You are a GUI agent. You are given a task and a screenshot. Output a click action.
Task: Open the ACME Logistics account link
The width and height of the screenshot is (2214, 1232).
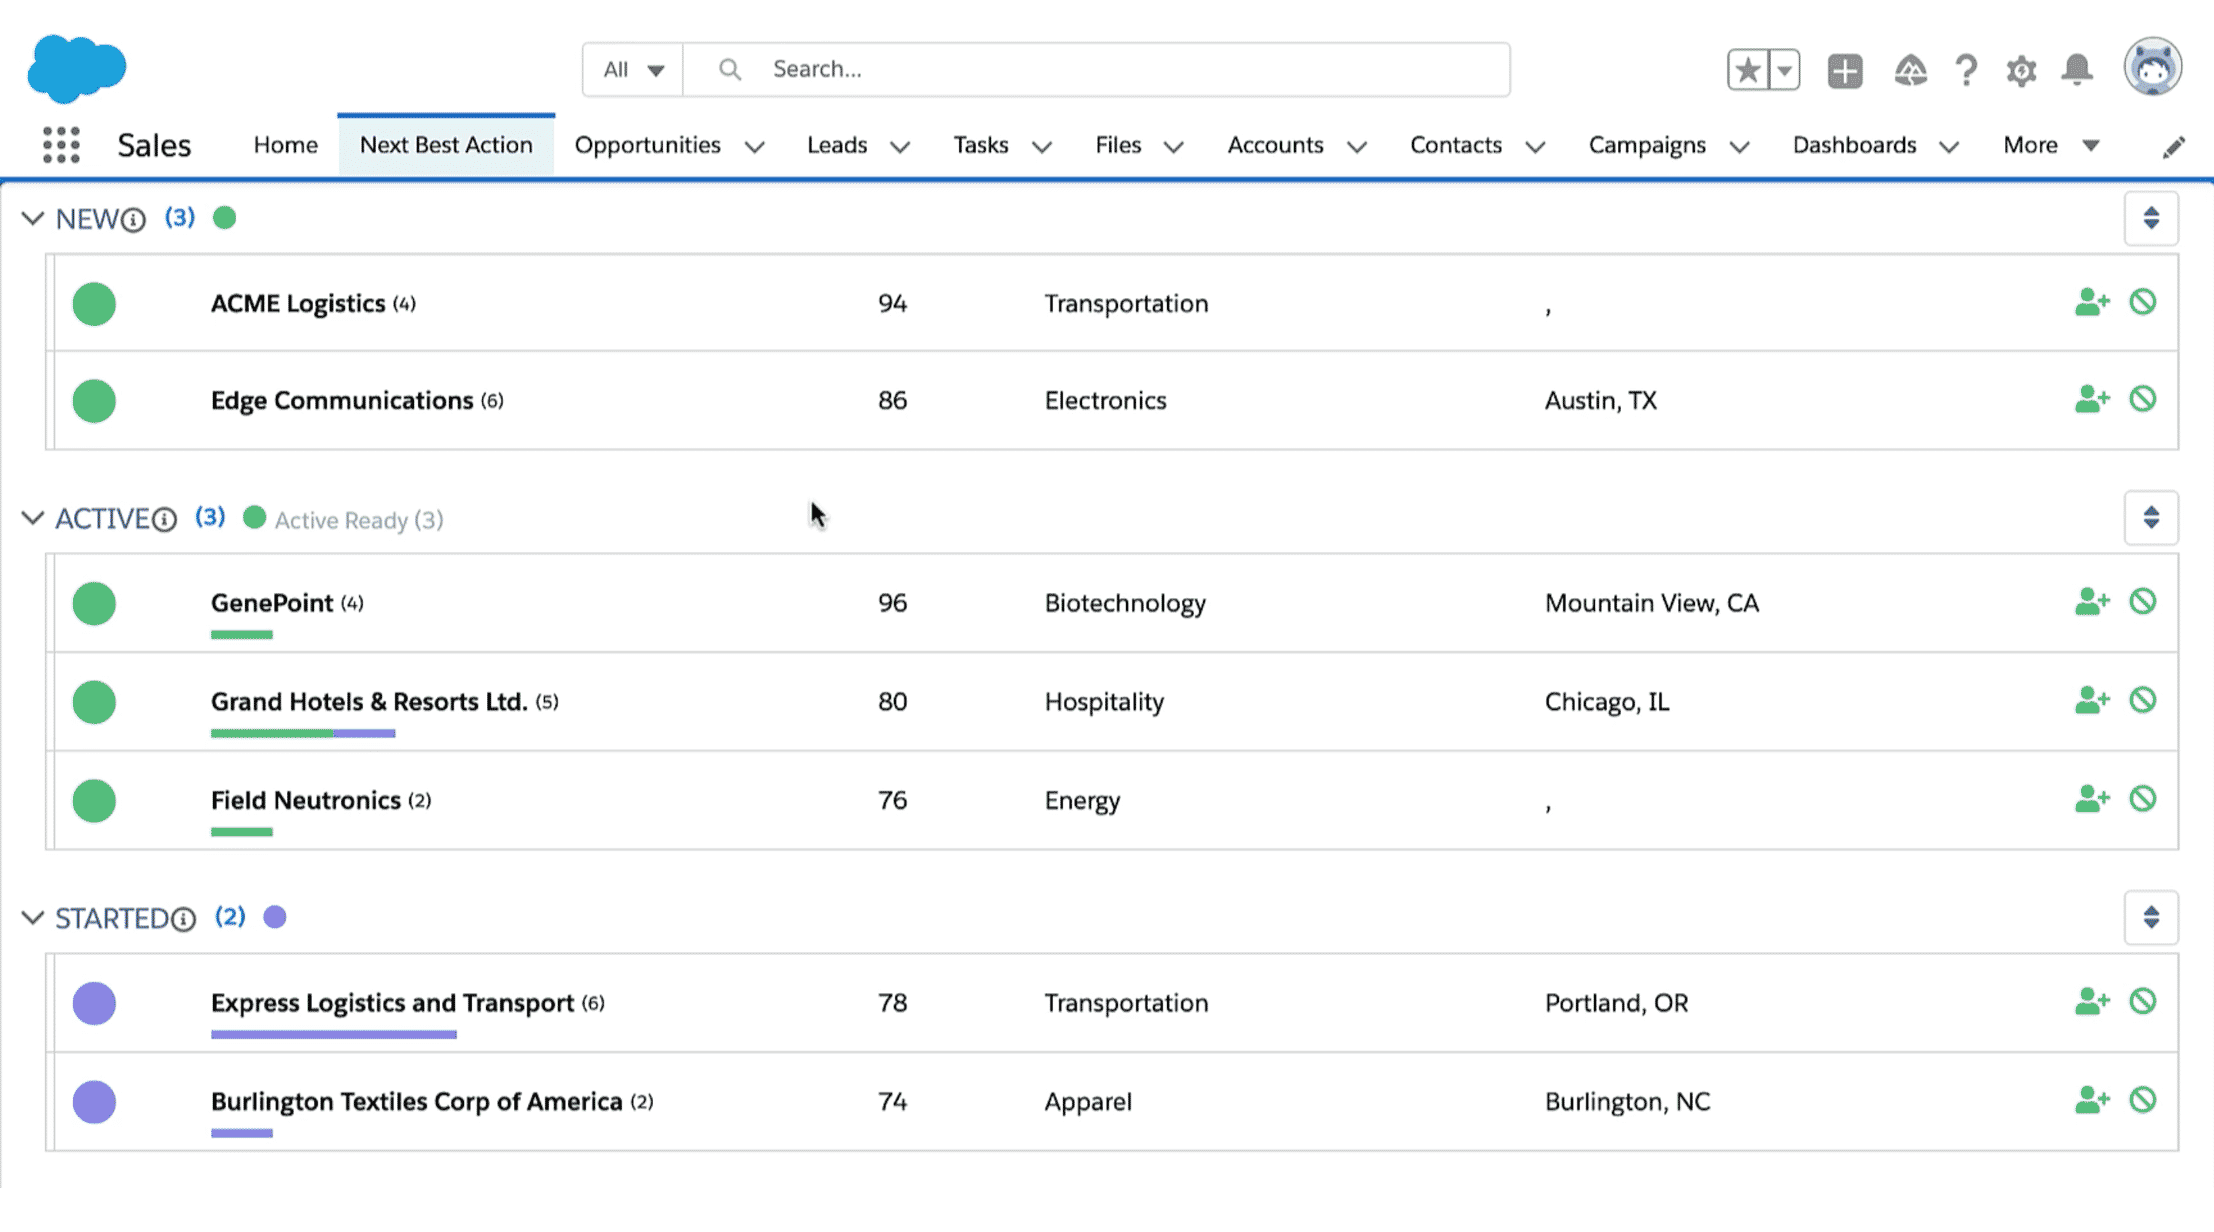click(298, 303)
